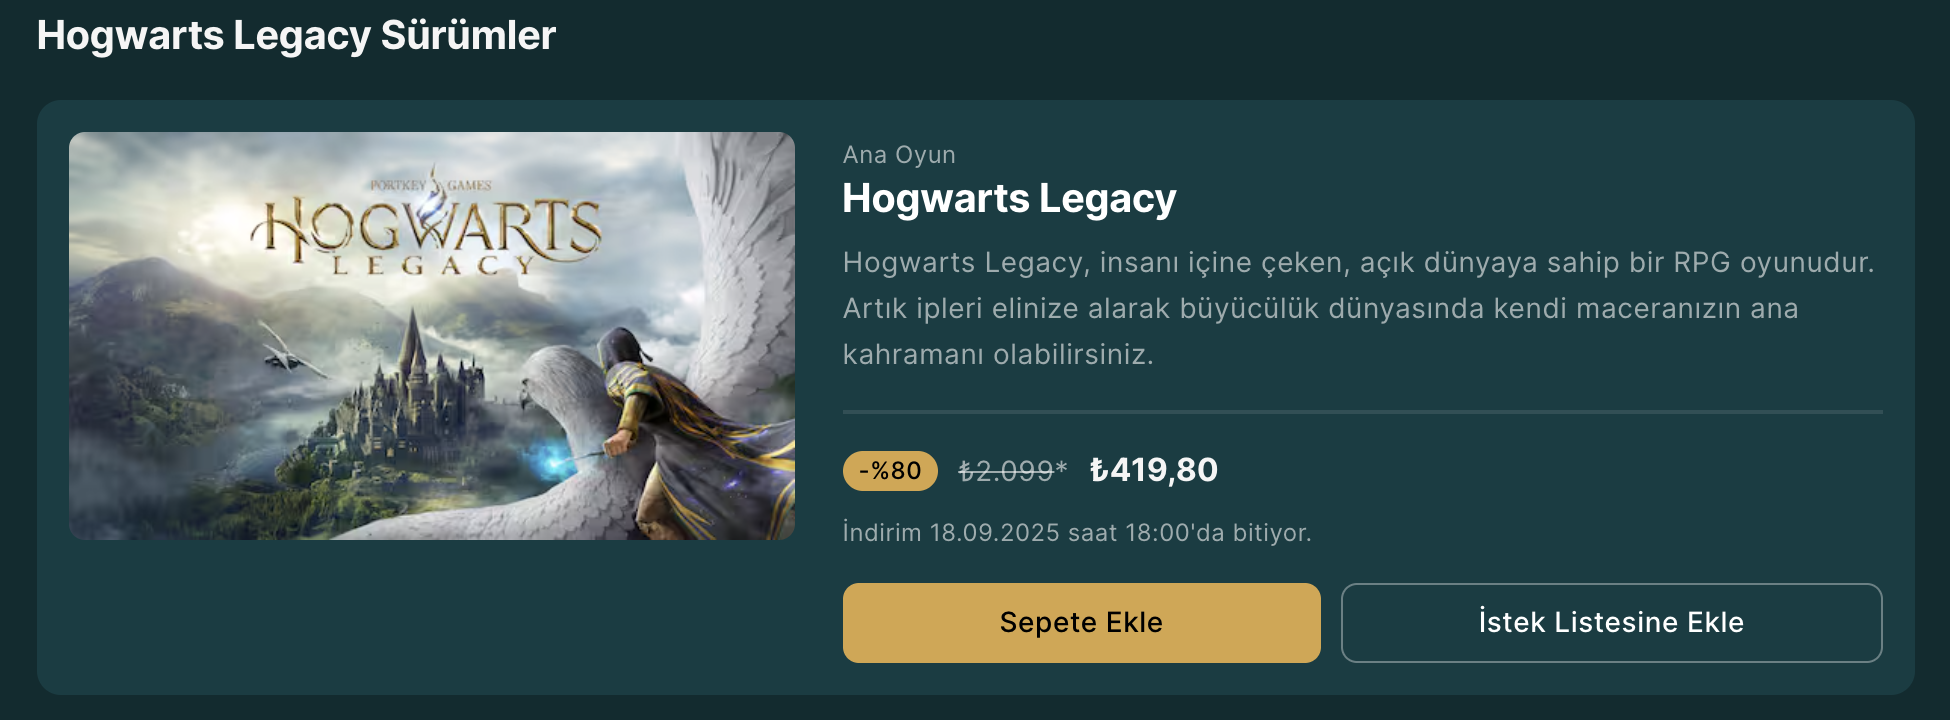This screenshot has height=720, width=1950.
Task: Click the Hogwarts Legacy game title heading
Action: click(x=1009, y=199)
